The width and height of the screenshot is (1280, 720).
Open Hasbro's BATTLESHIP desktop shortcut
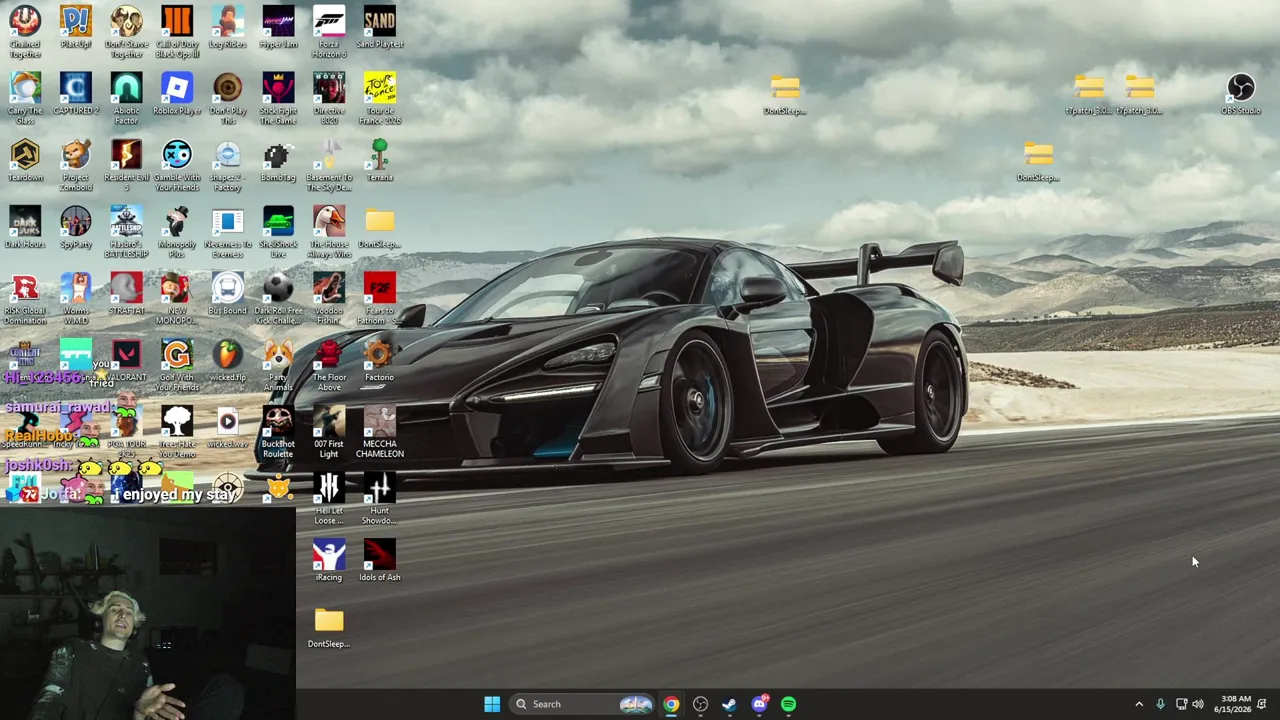tap(126, 232)
